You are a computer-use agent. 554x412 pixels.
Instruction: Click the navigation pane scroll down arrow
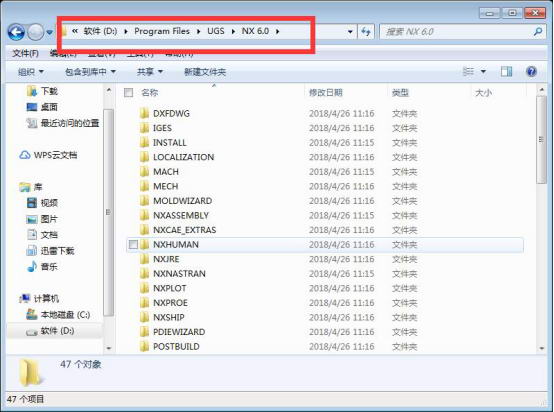tap(109, 348)
